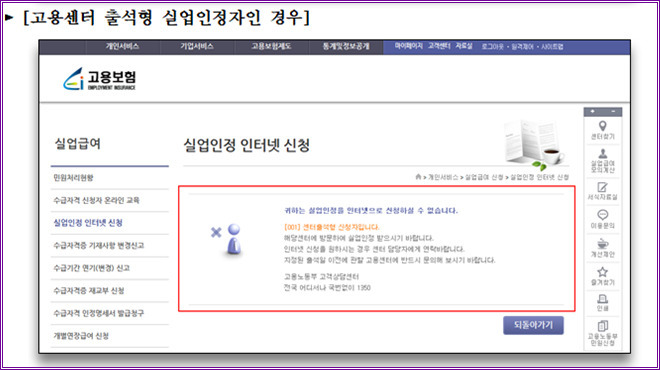Open 개별연장급여 신청 in the sidebar
660x370 pixels.
pos(81,336)
